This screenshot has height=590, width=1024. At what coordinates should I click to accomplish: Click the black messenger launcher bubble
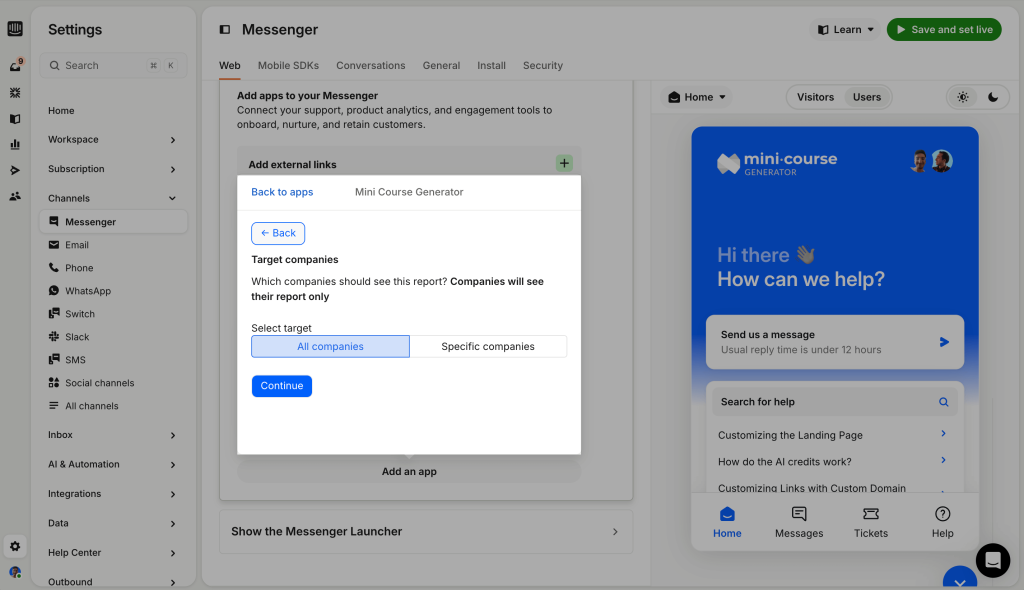click(x=993, y=561)
